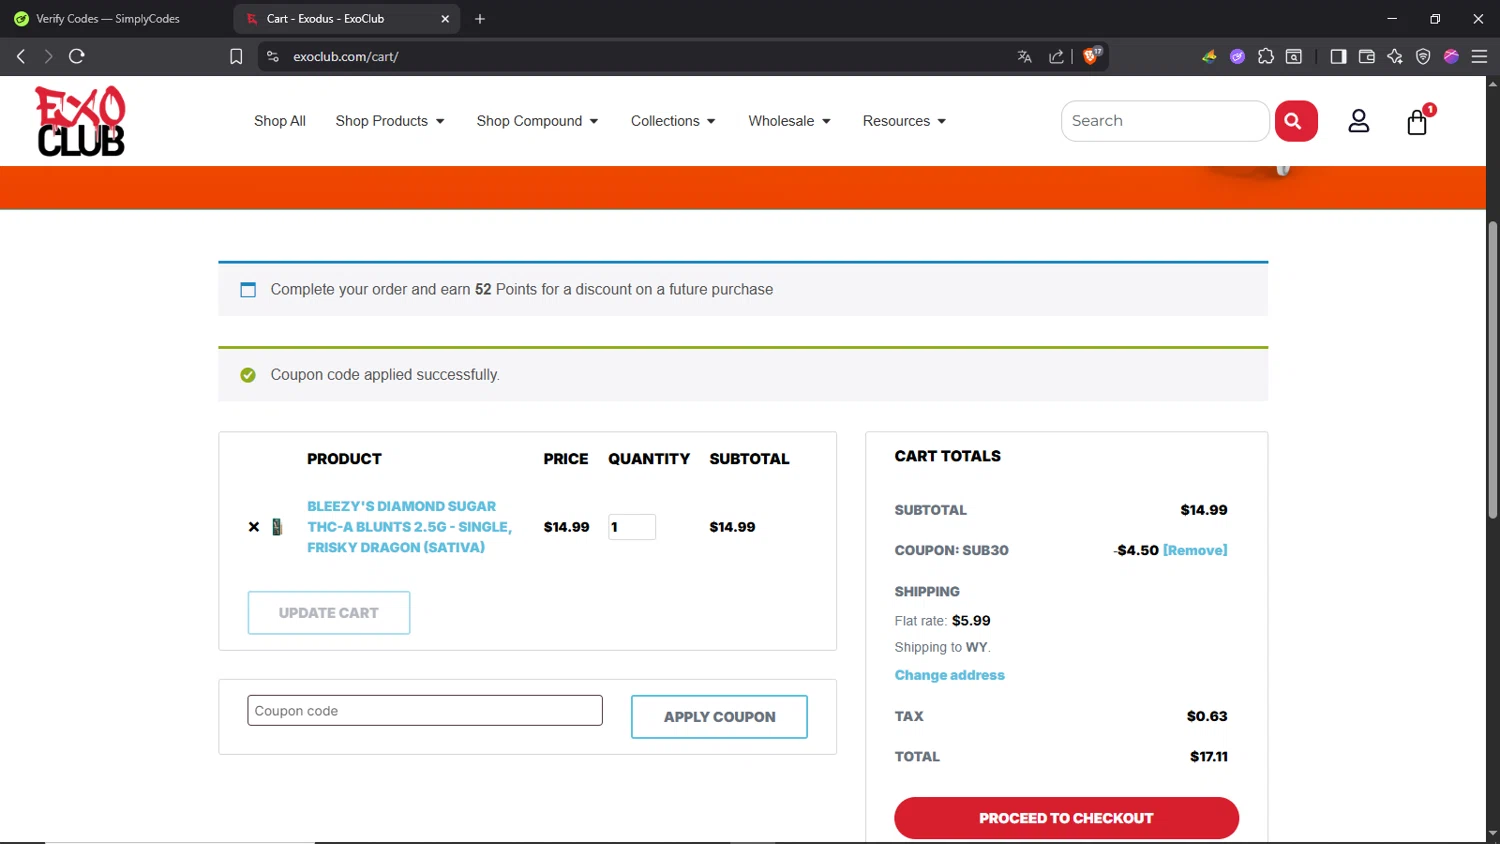
Task: Click the share page icon
Action: [1056, 57]
